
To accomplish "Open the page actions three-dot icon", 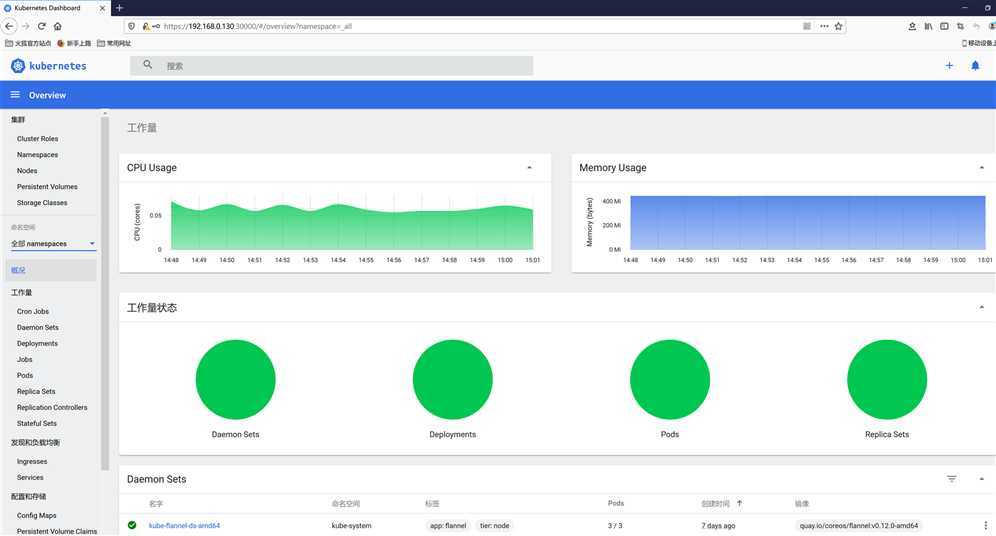I will (x=824, y=26).
